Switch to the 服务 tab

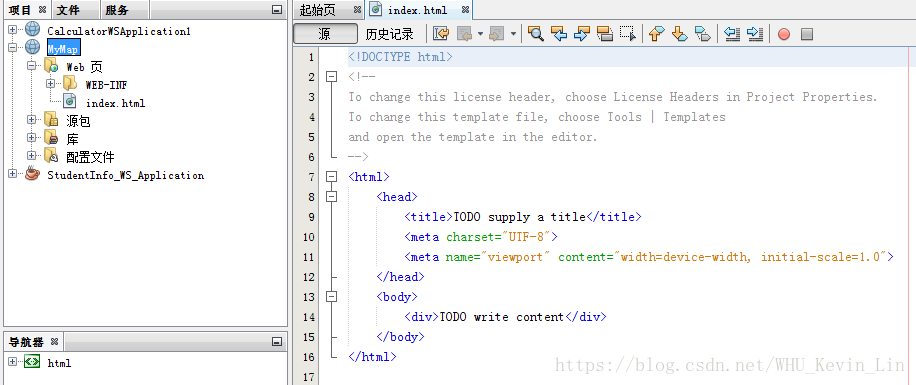pos(117,10)
